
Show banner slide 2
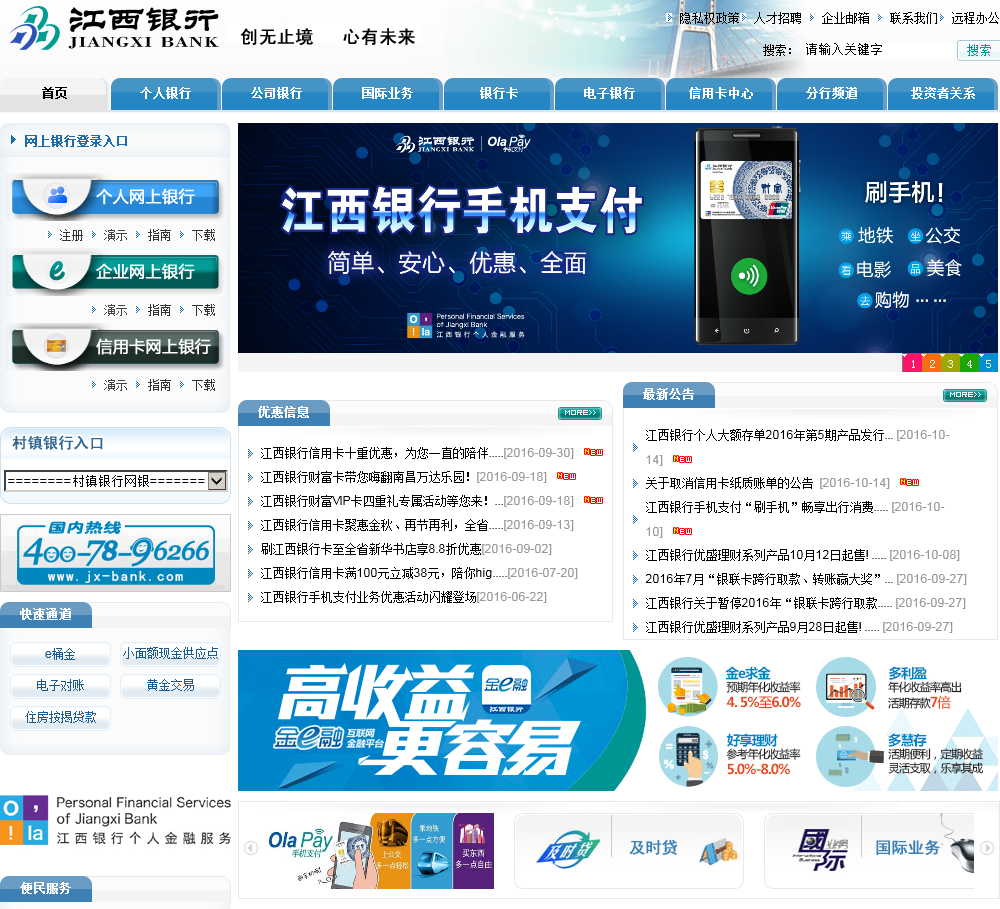coord(931,363)
